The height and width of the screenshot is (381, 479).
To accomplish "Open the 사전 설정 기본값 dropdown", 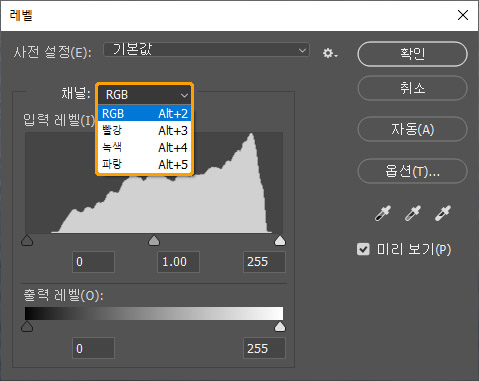I will [x=206, y=50].
